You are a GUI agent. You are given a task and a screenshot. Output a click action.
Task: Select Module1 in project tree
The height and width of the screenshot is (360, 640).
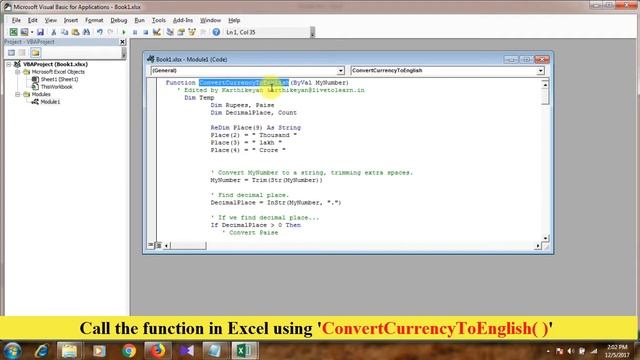tap(50, 102)
